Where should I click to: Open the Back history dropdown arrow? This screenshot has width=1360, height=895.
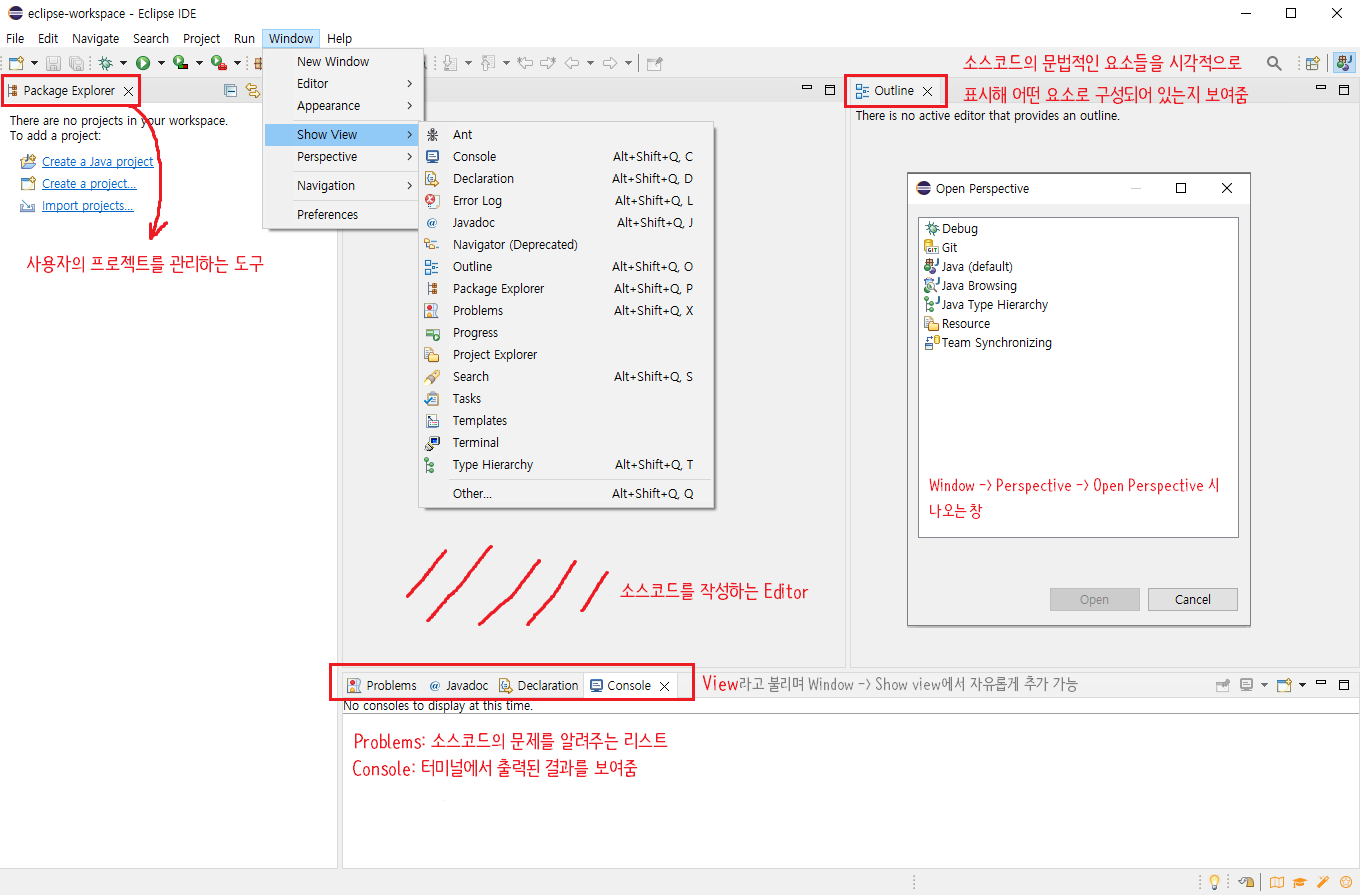click(x=590, y=63)
